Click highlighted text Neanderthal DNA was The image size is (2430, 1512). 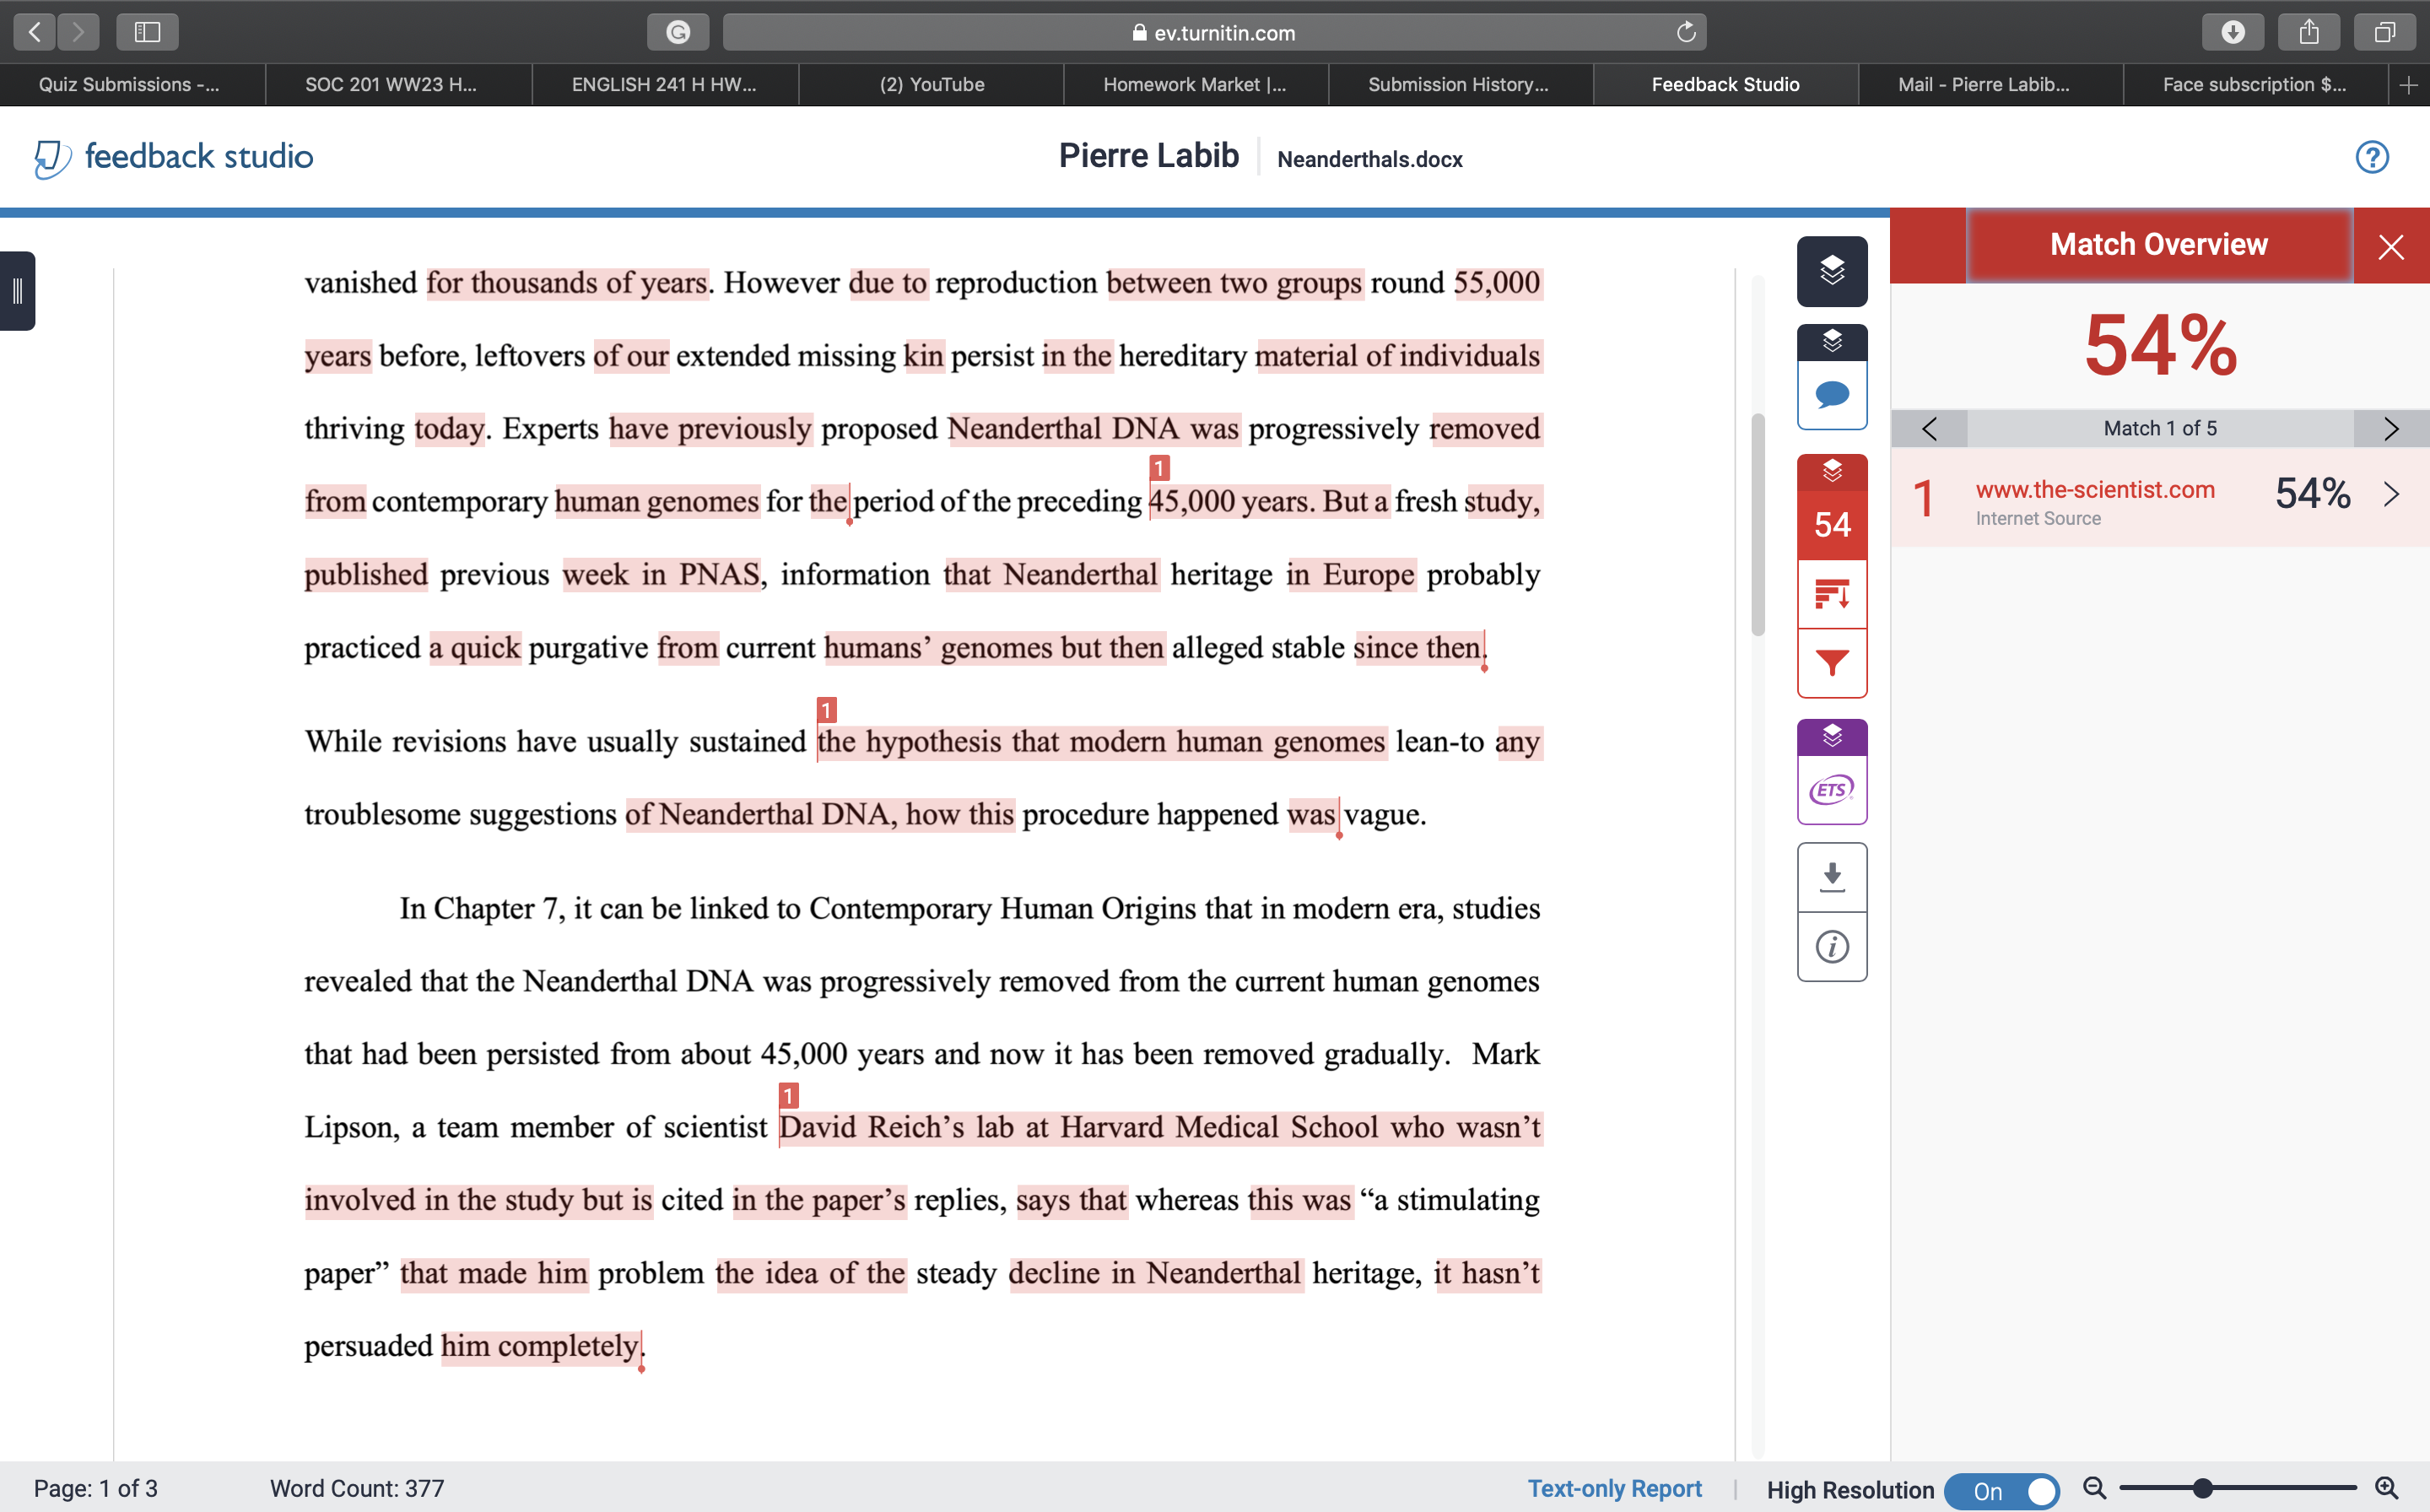pos(1094,429)
